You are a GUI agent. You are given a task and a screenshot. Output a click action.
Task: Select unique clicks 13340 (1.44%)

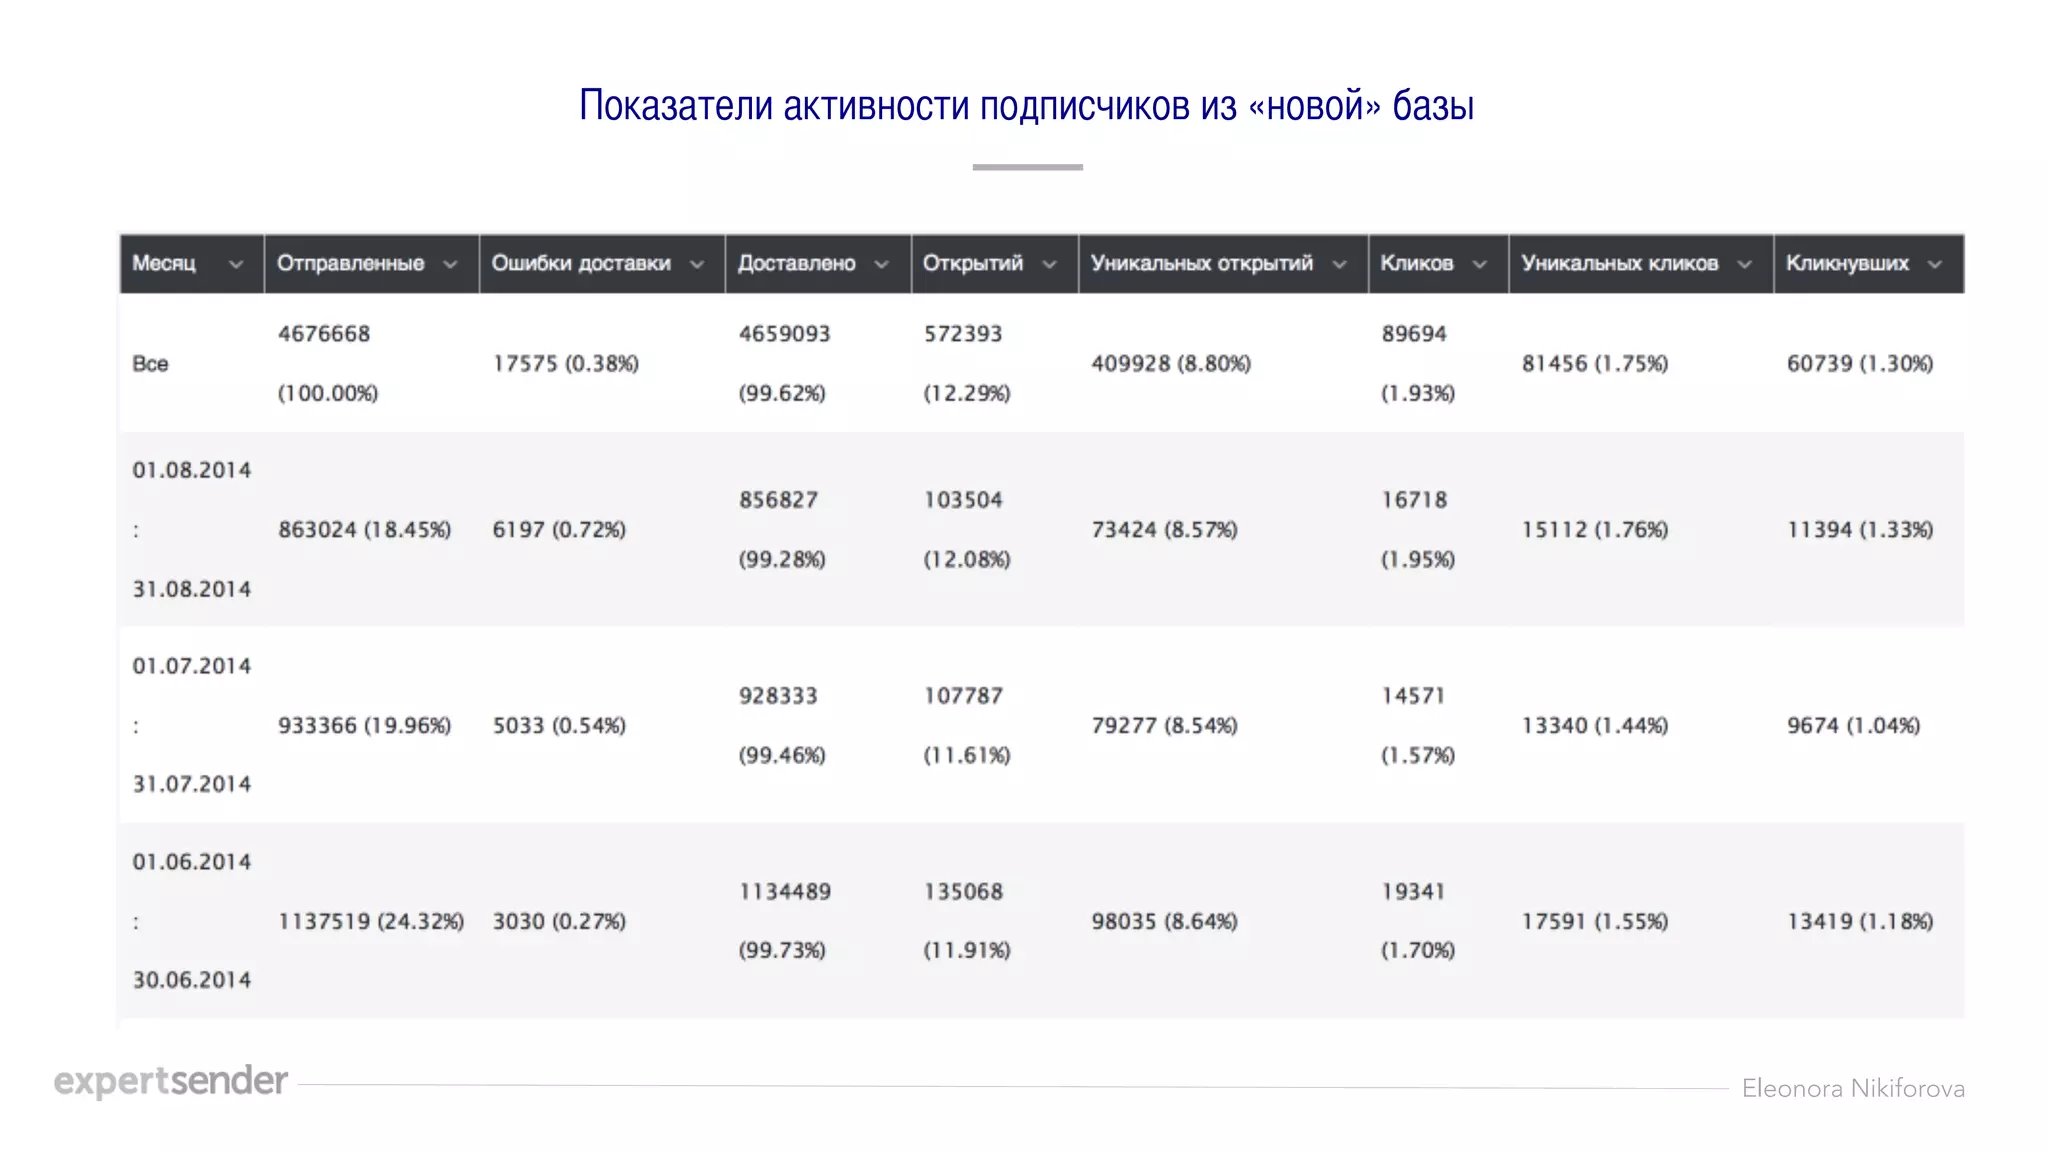(1595, 725)
